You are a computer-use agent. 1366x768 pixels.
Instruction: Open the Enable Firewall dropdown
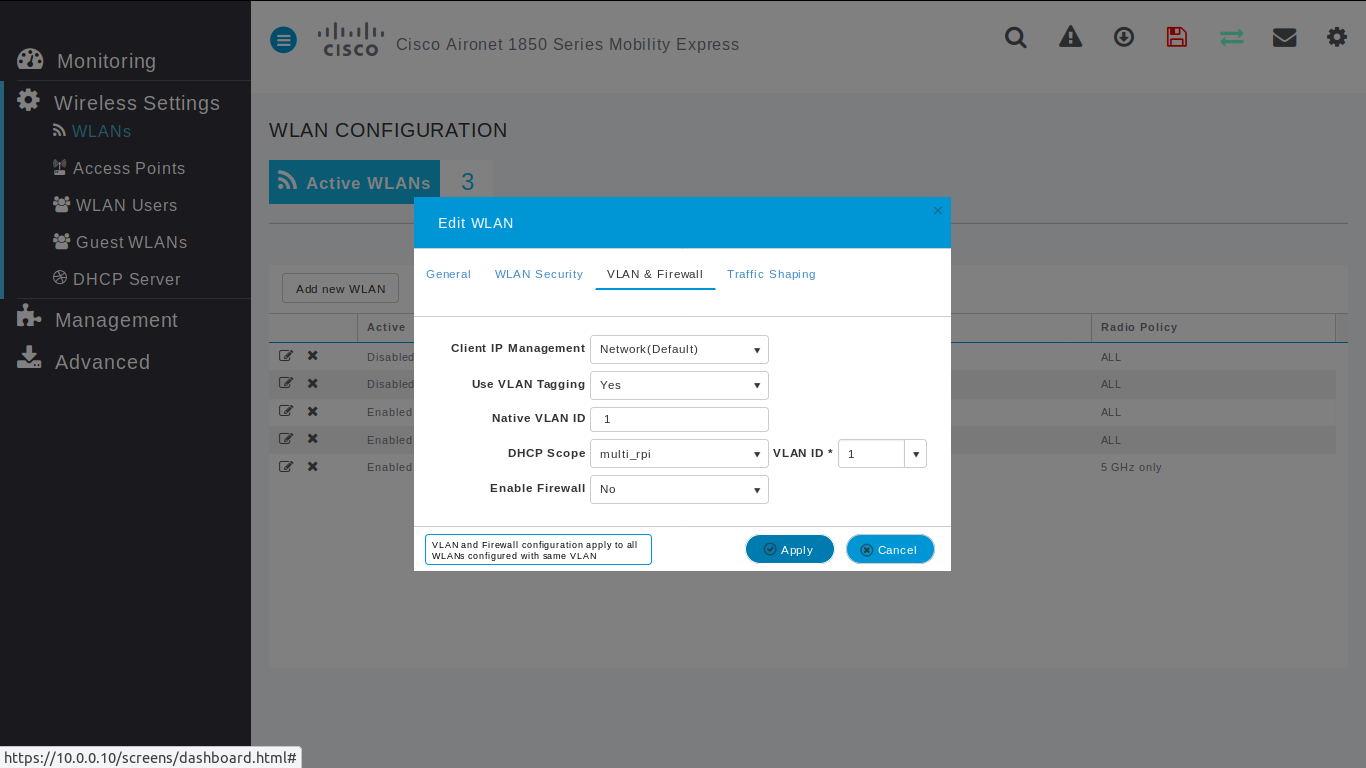679,489
